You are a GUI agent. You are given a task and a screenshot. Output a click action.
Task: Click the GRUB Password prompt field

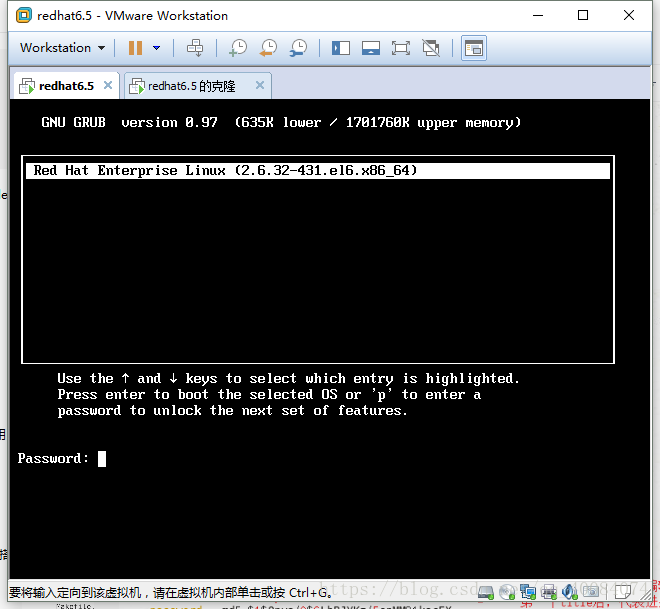[102, 459]
